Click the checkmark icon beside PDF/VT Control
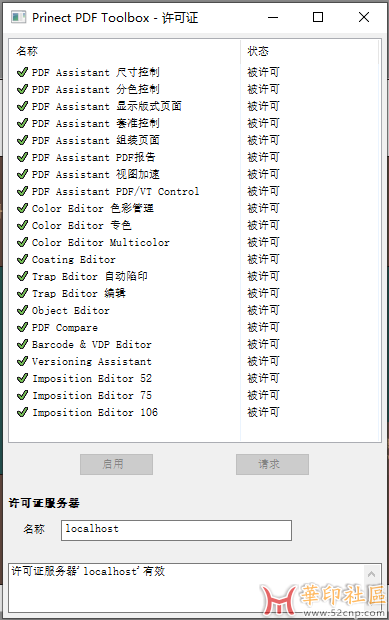This screenshot has height=620, width=389. (x=22, y=191)
